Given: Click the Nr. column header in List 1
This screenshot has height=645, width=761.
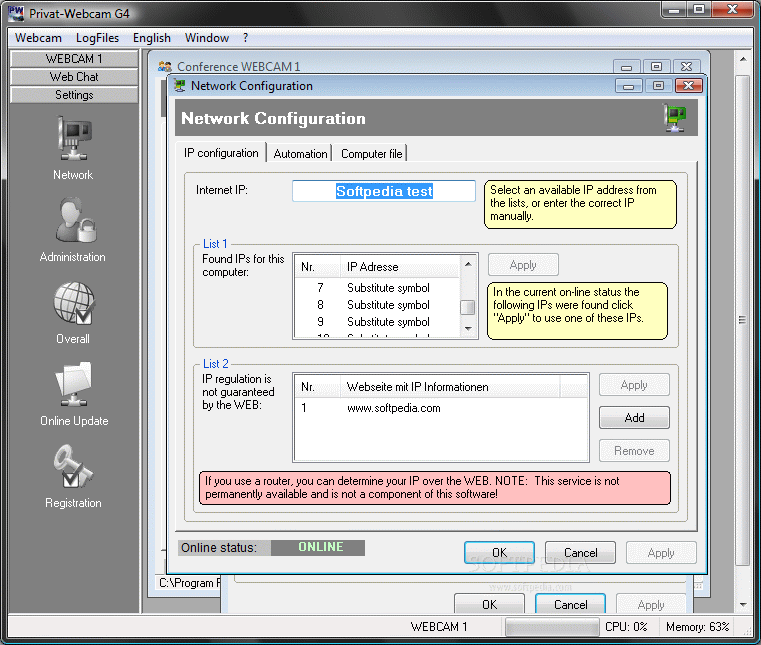Looking at the screenshot, I should point(317,267).
